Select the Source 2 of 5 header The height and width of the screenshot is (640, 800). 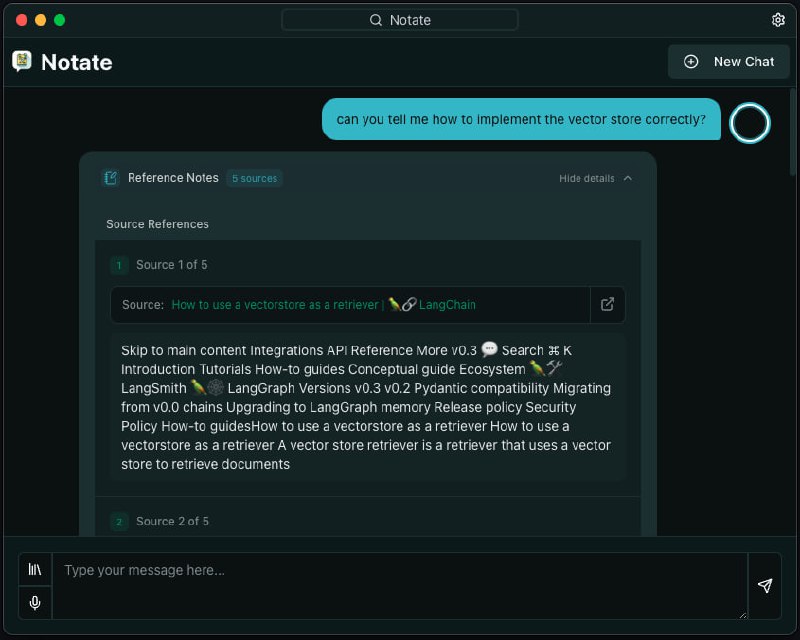171,521
